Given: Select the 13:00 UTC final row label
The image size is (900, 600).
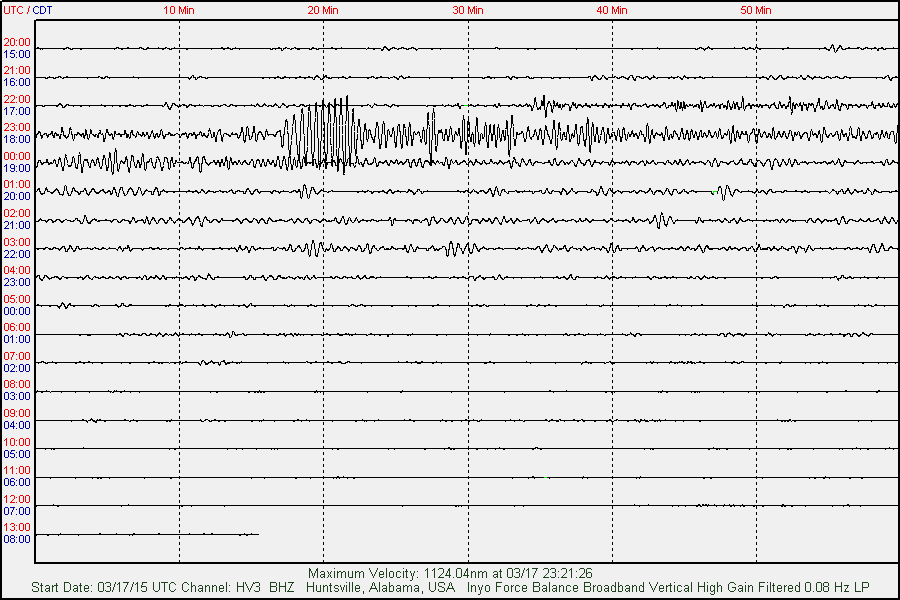Looking at the screenshot, I should [17, 527].
